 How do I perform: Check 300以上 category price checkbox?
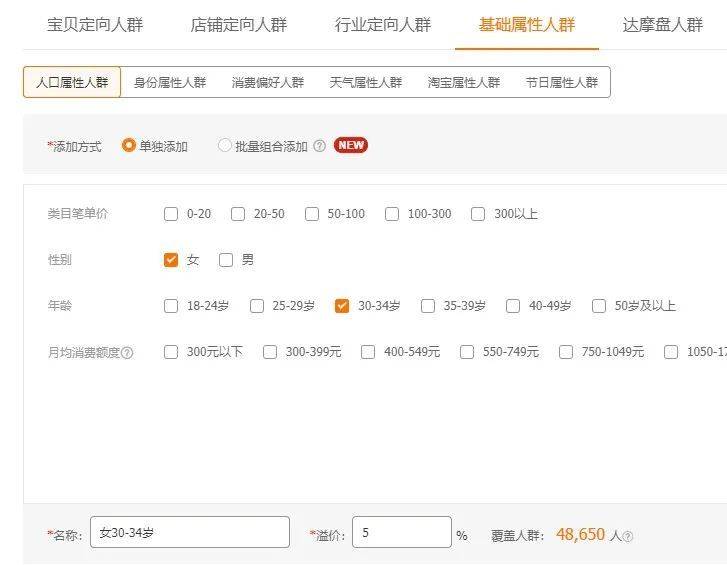(478, 214)
